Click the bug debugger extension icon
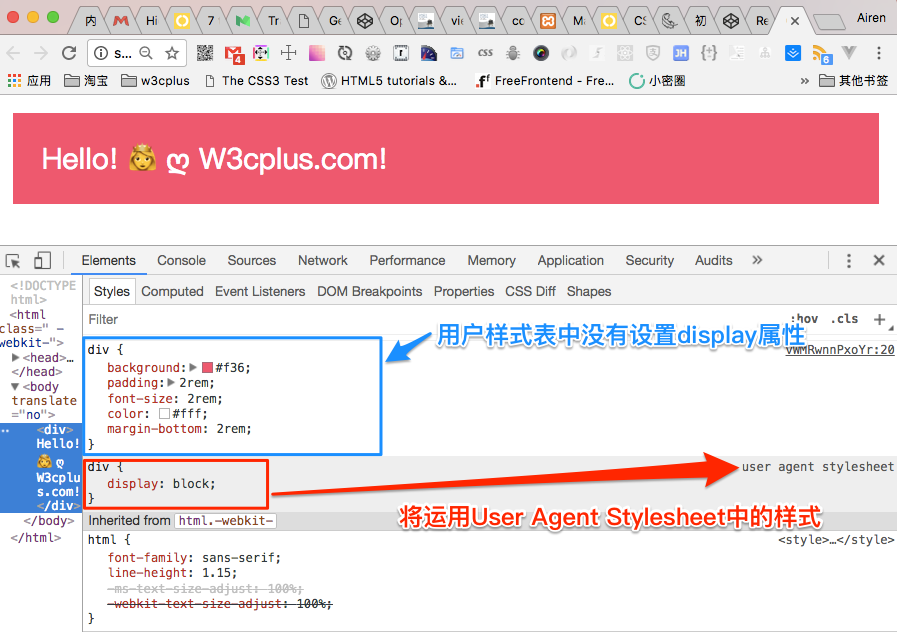Screen dimensions: 897x632 click(x=513, y=54)
